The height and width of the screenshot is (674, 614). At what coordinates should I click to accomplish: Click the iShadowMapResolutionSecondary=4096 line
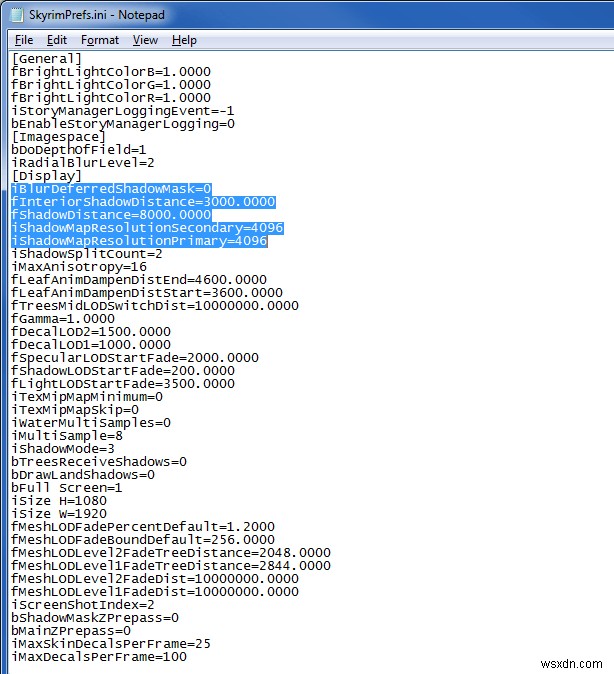[147, 228]
